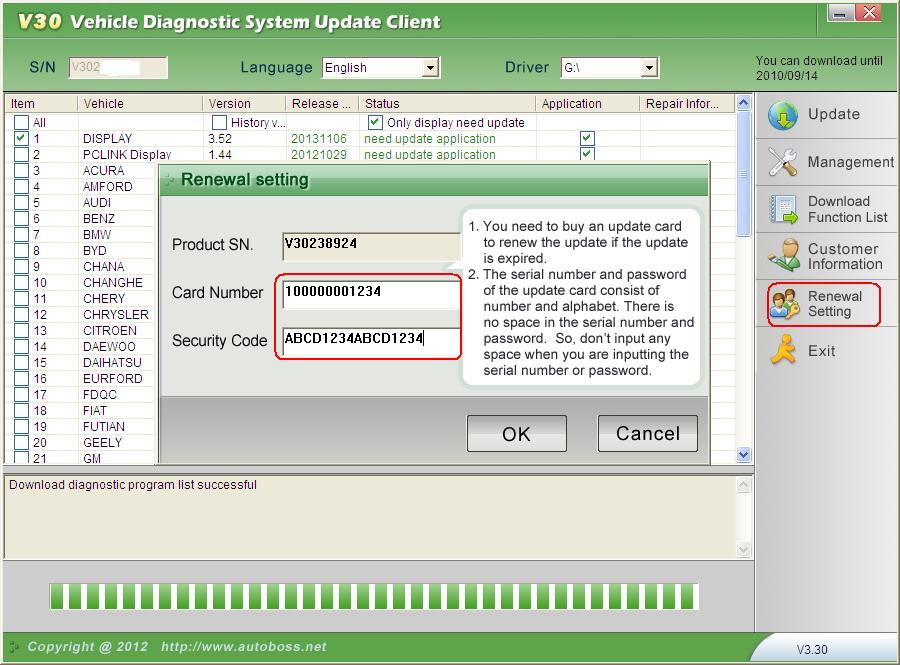
Task: Tick the CHERY row checkbox
Action: click(x=21, y=298)
